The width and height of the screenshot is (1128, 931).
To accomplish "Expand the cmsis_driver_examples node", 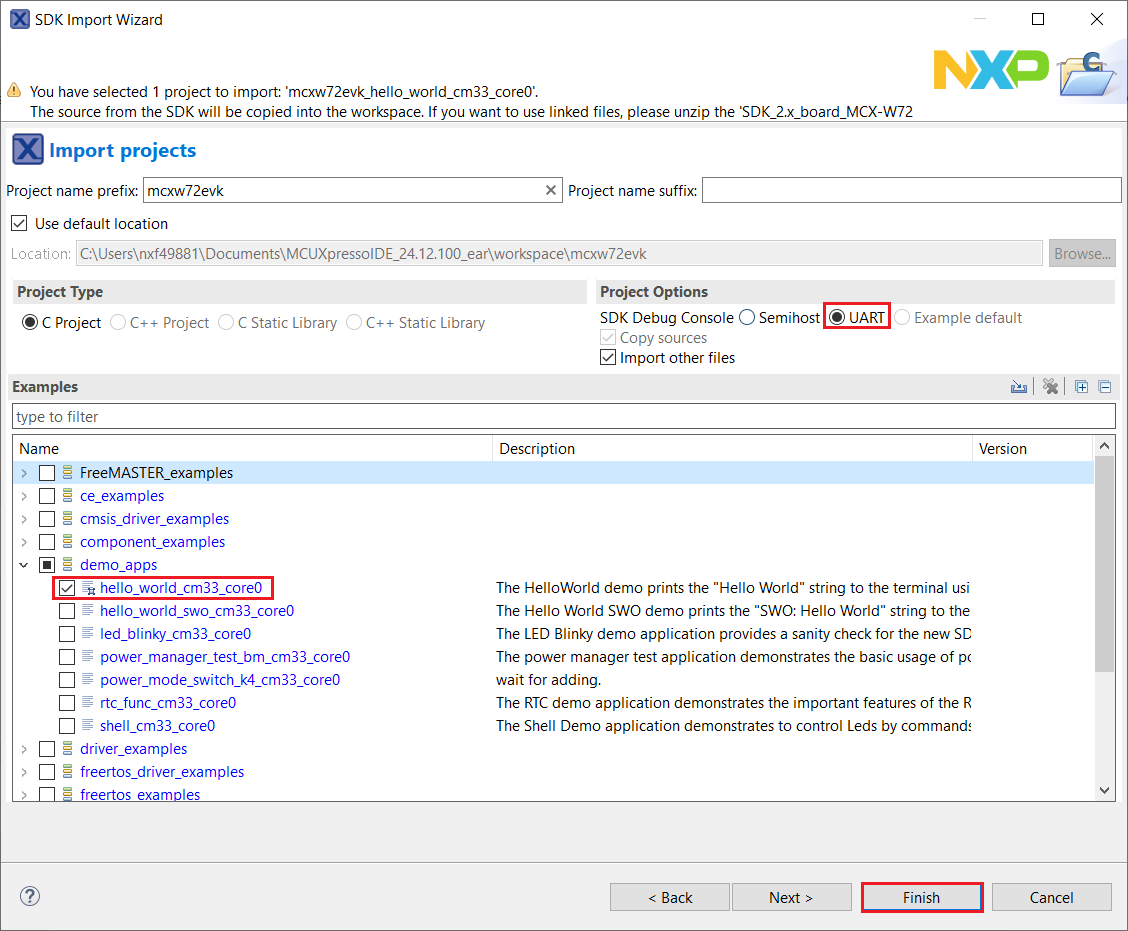I will pos(24,519).
